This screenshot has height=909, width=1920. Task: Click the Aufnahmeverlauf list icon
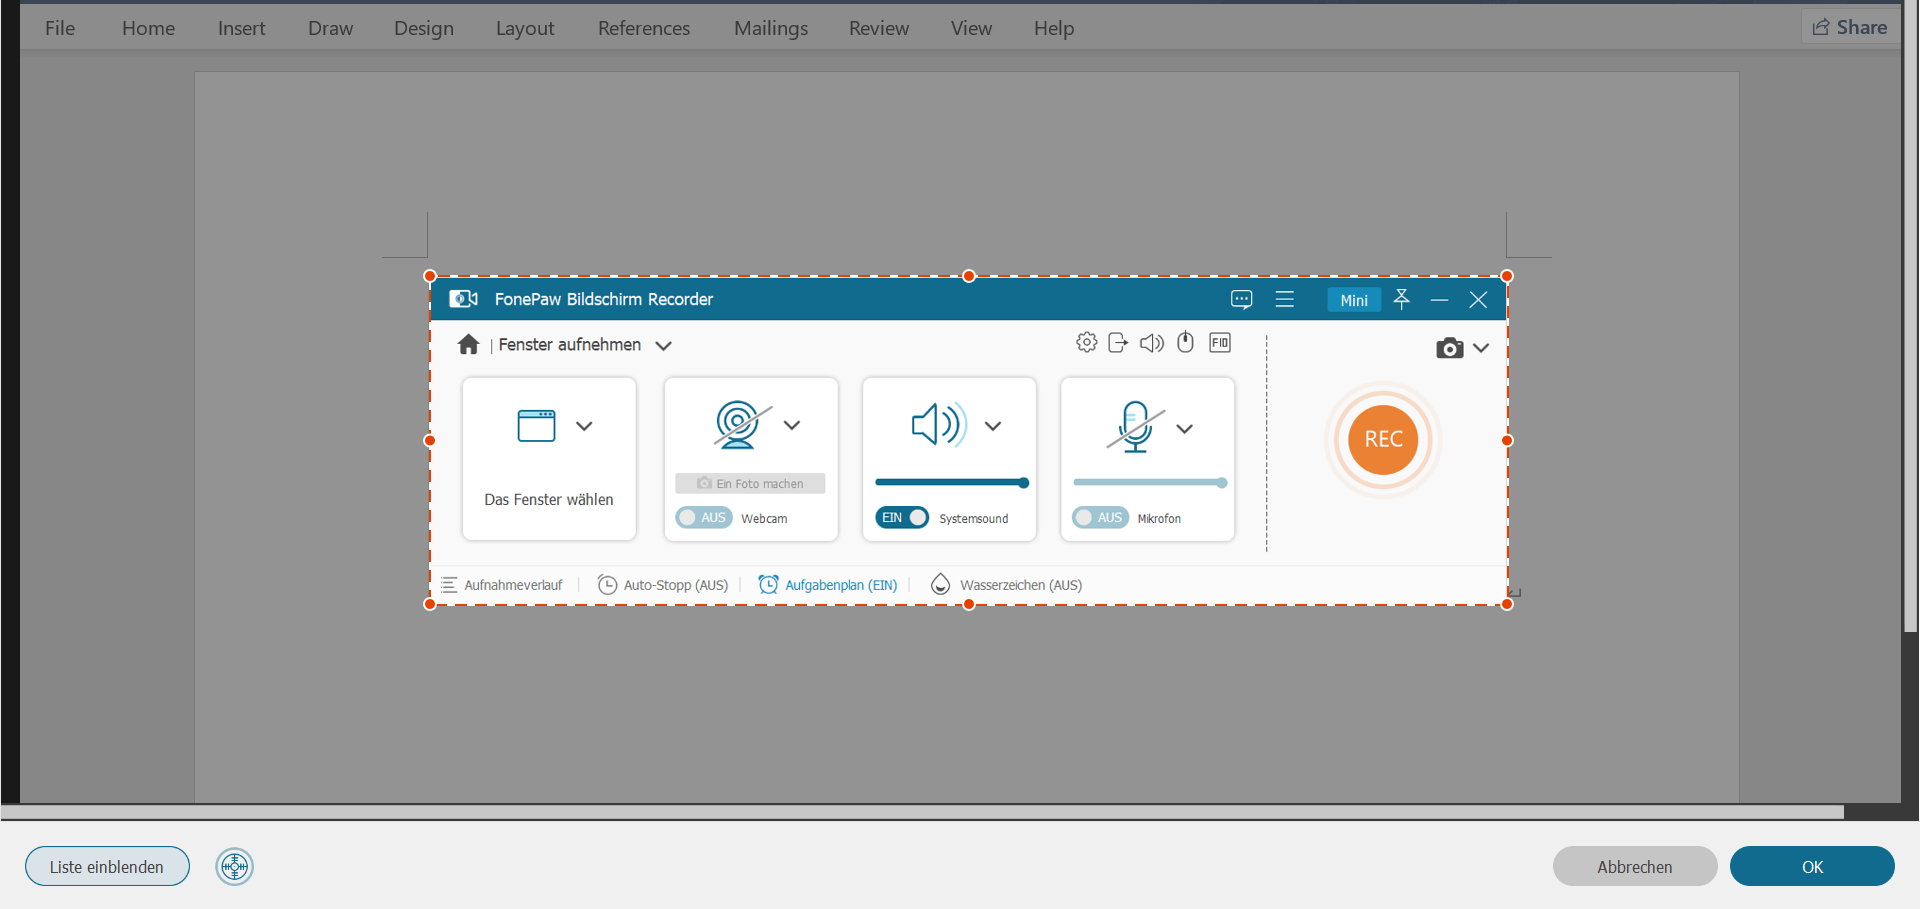coord(449,585)
